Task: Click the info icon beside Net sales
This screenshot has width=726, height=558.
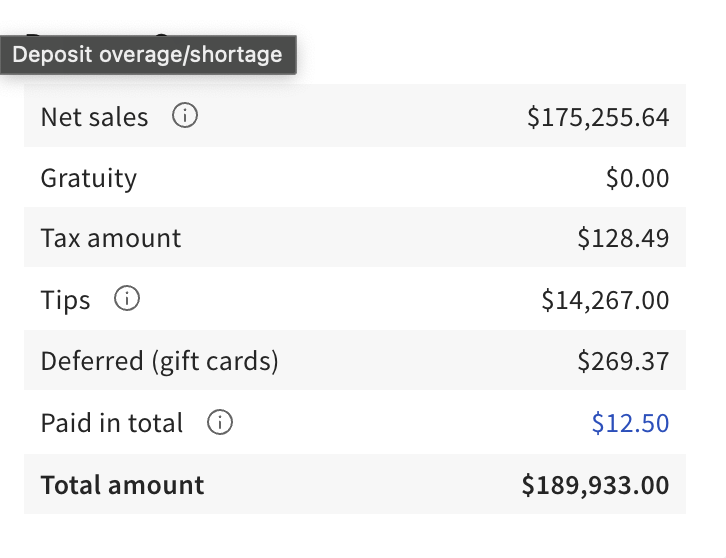Action: pos(185,116)
